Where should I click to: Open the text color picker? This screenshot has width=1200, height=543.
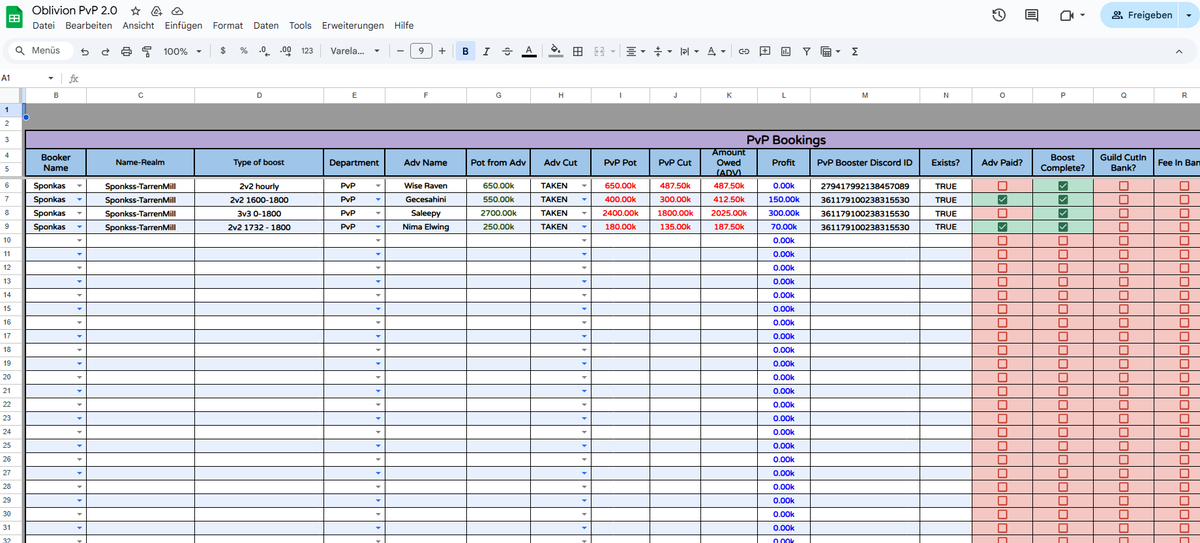click(x=529, y=51)
